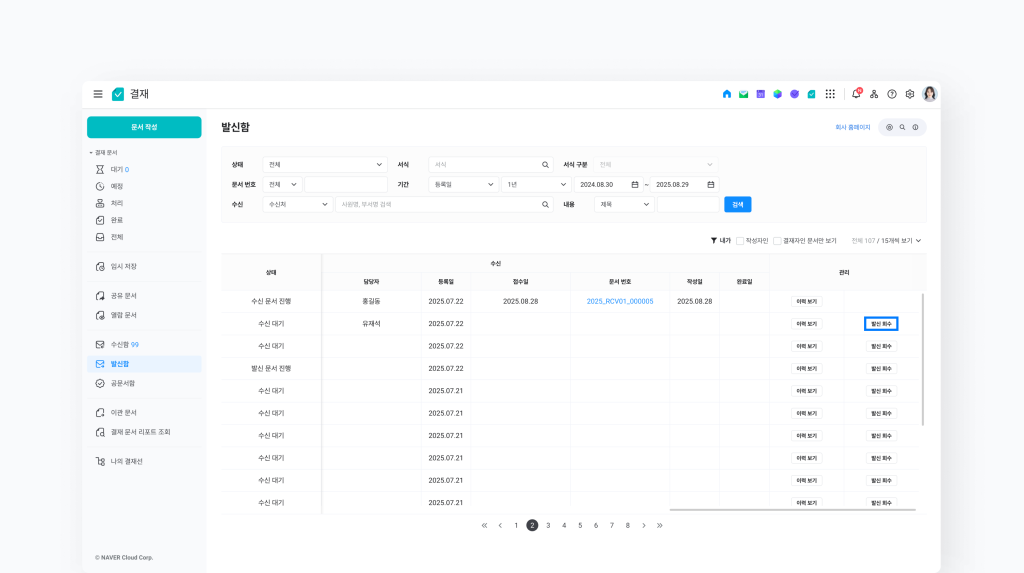Open the organization chart icon
The height and width of the screenshot is (573, 1024).
pos(874,94)
